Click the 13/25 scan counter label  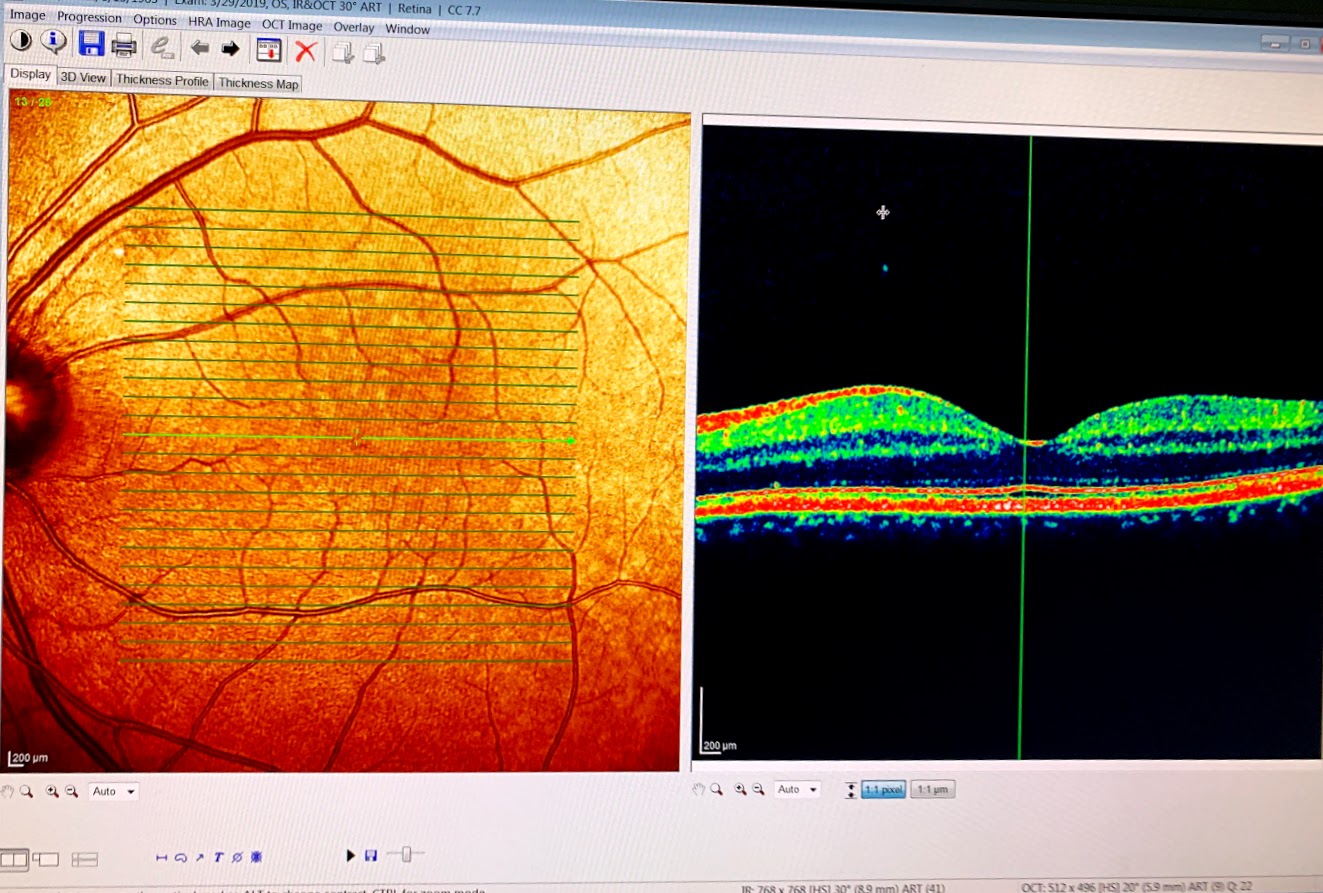pyautogui.click(x=32, y=102)
